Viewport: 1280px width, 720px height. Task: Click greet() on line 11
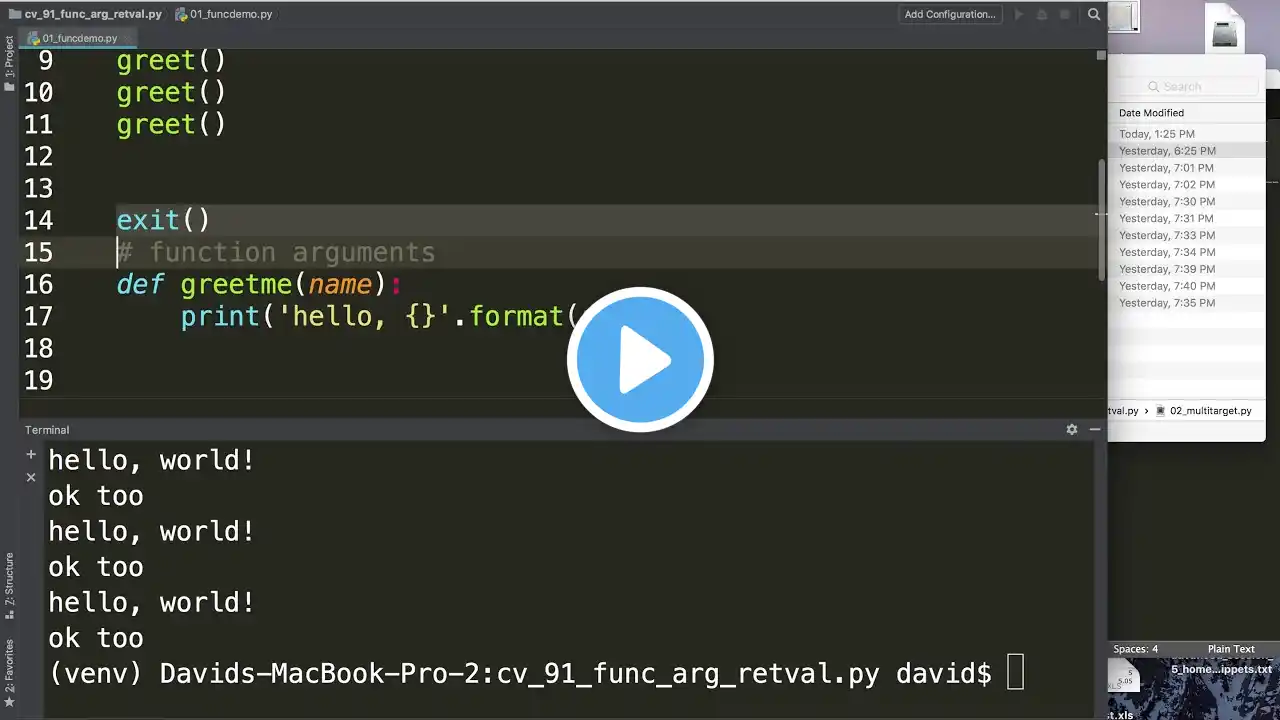(x=171, y=124)
